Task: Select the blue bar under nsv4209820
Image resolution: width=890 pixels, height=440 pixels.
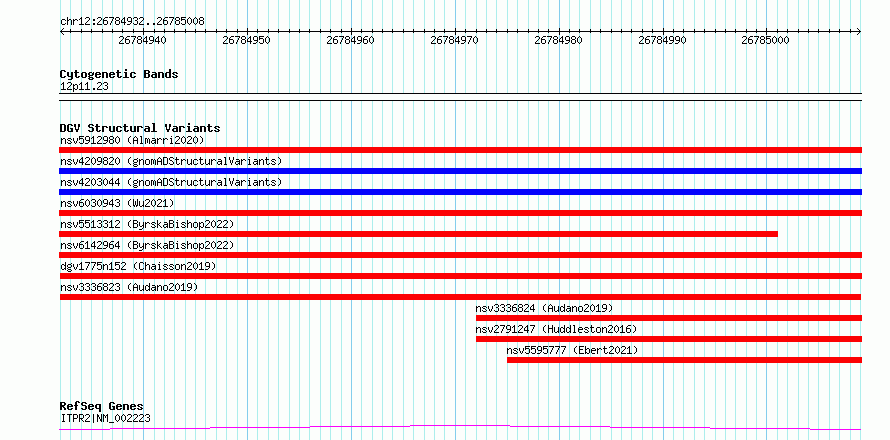Action: pos(460,171)
